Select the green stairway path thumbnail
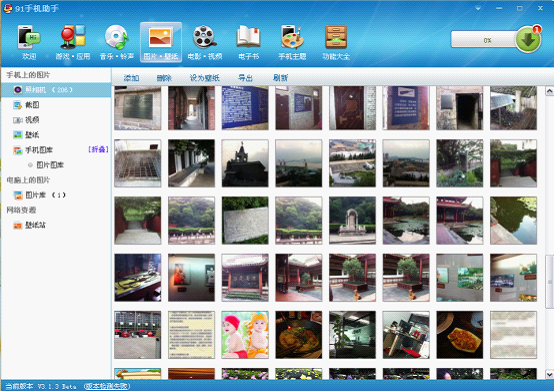 (137, 220)
